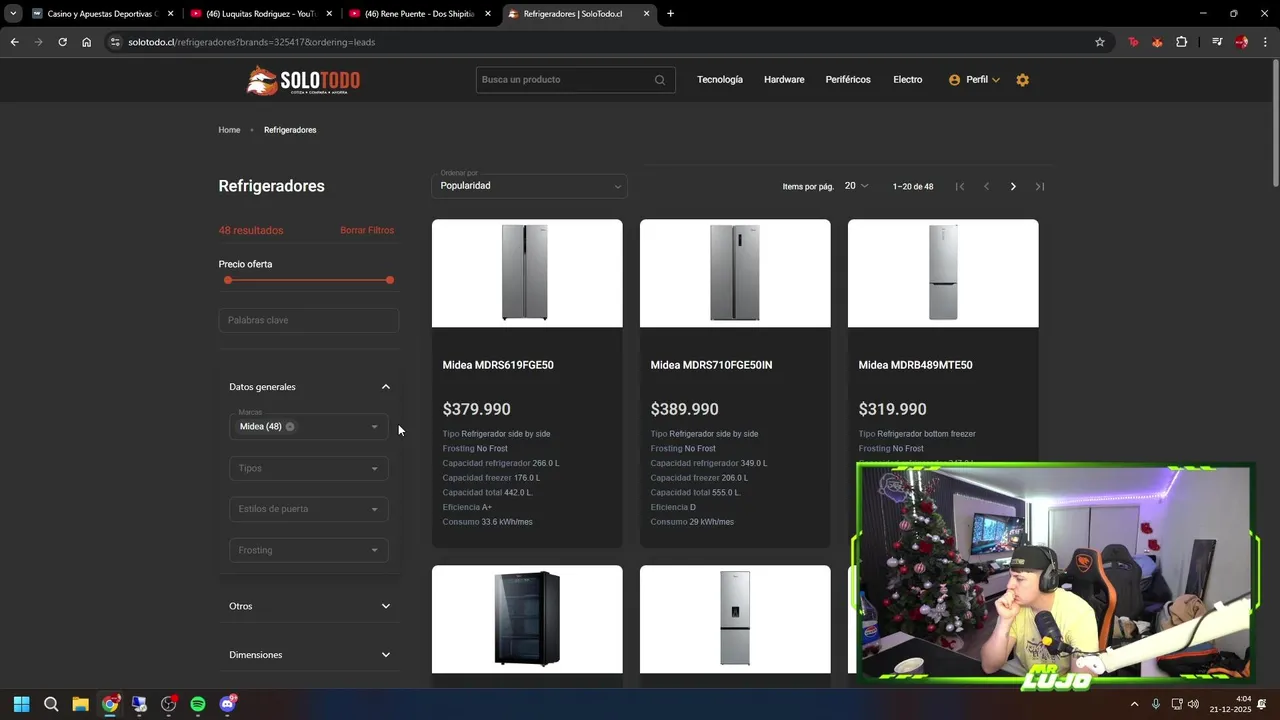Open Discord from taskbar

pos(227,704)
